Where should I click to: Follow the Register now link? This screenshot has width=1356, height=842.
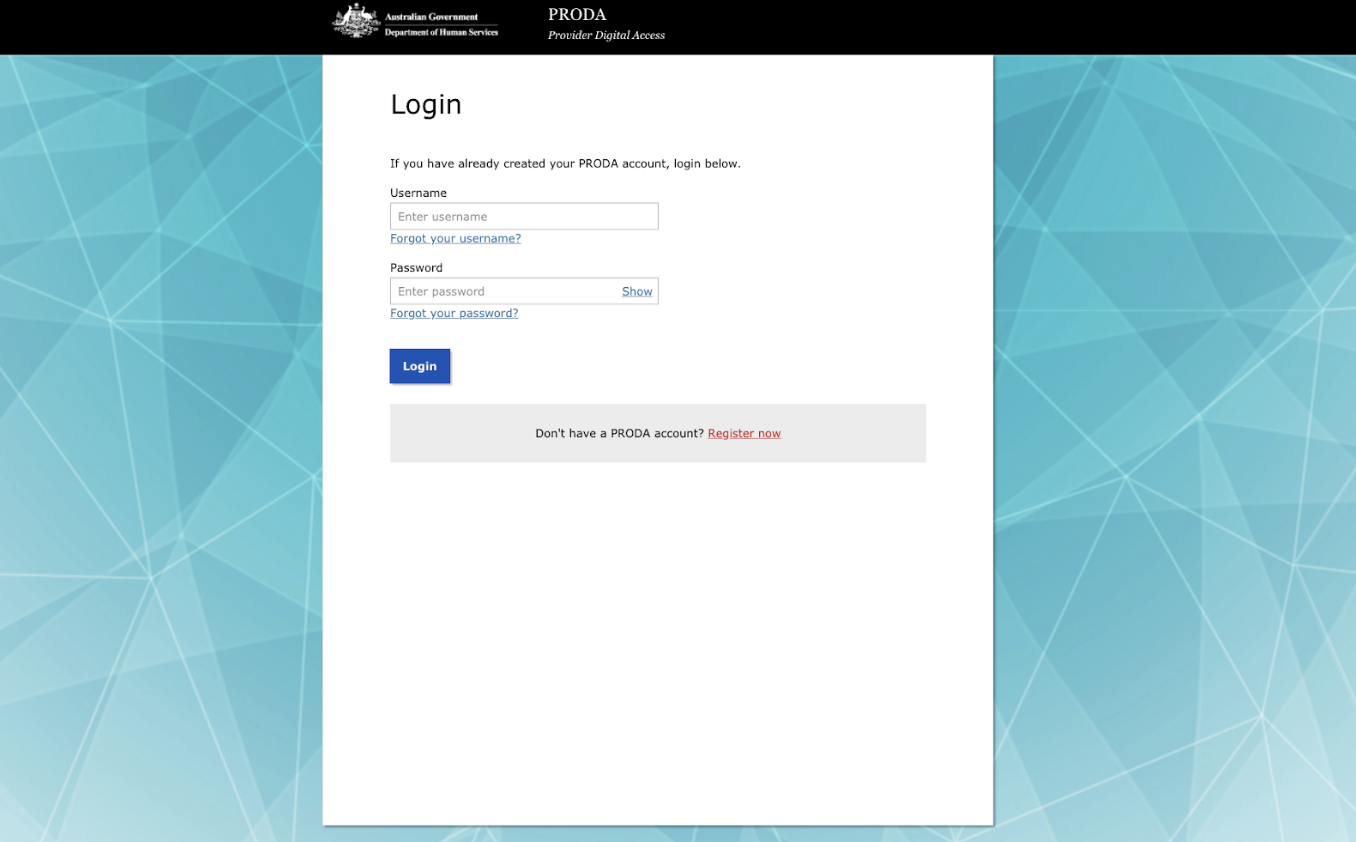point(744,434)
